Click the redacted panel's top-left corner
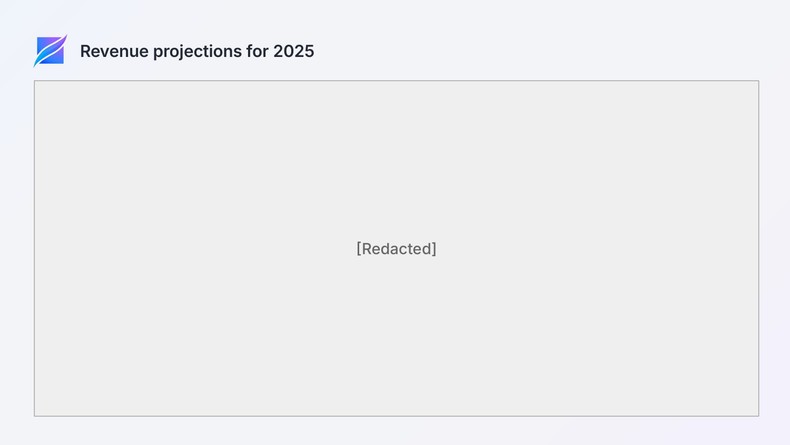The image size is (790, 445). tap(35, 82)
